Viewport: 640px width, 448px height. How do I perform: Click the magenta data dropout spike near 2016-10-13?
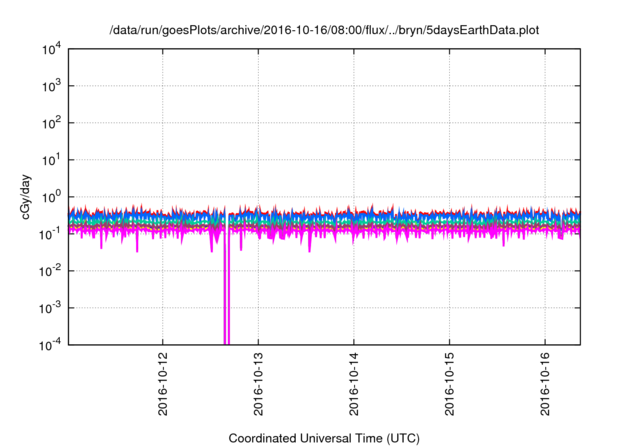point(227,286)
